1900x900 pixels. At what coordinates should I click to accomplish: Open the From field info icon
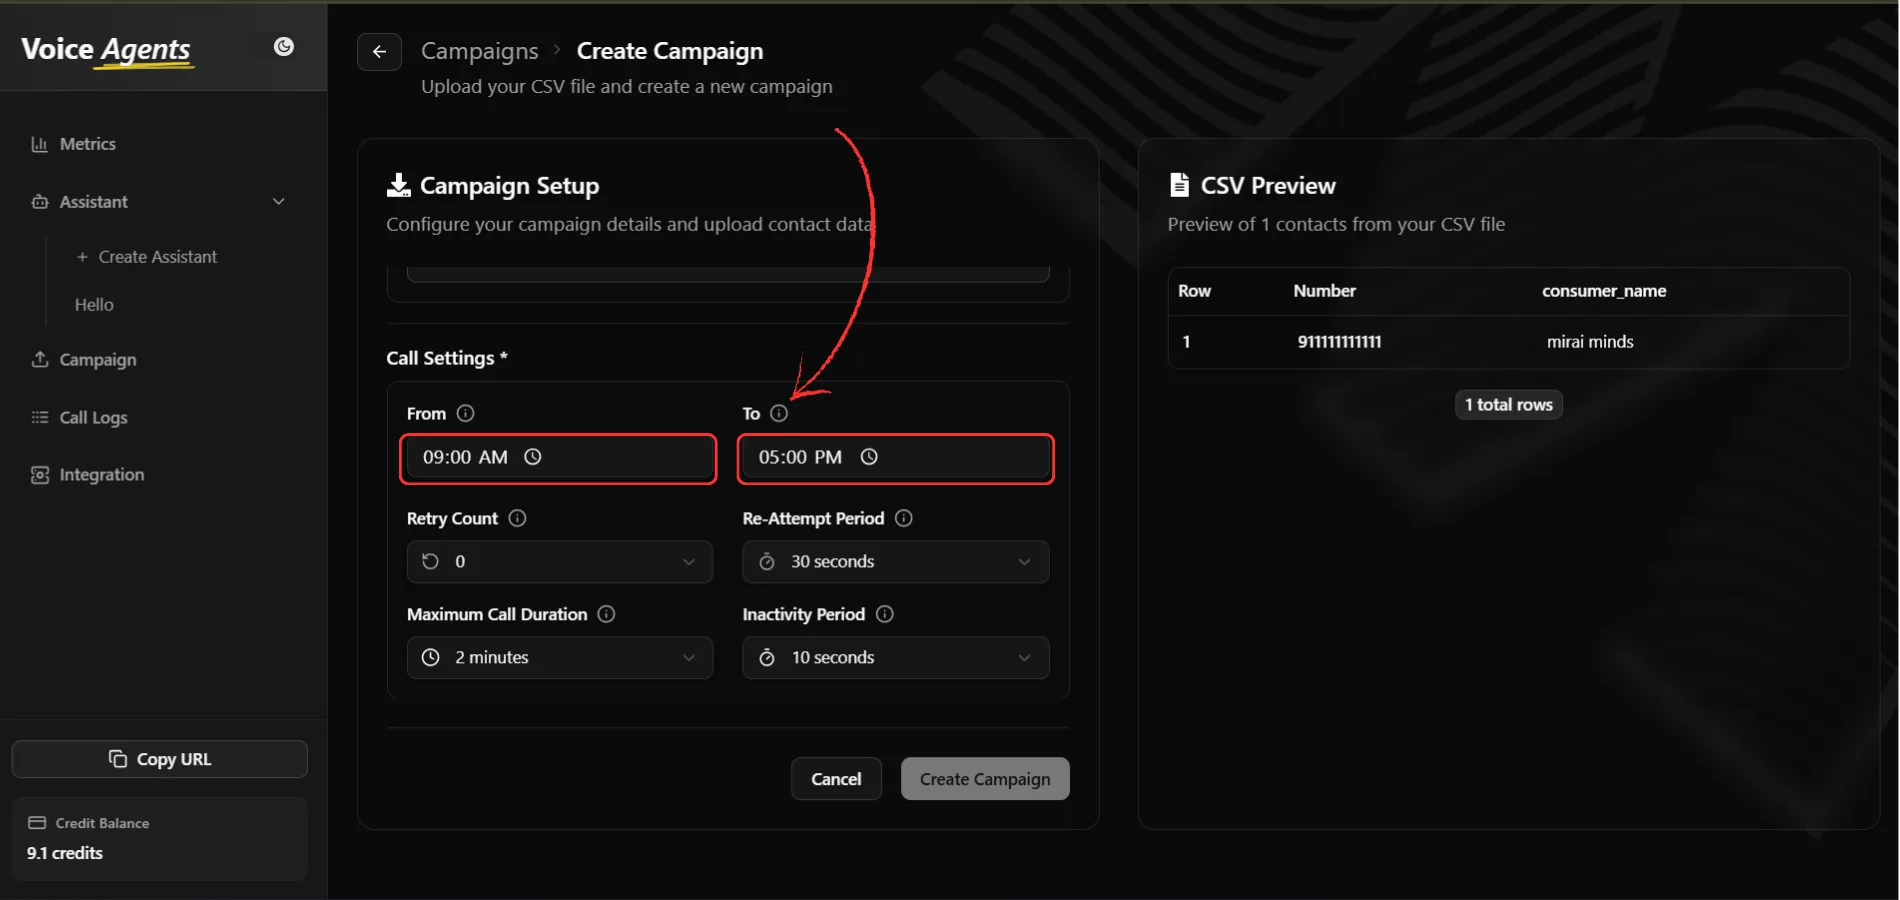(x=465, y=413)
